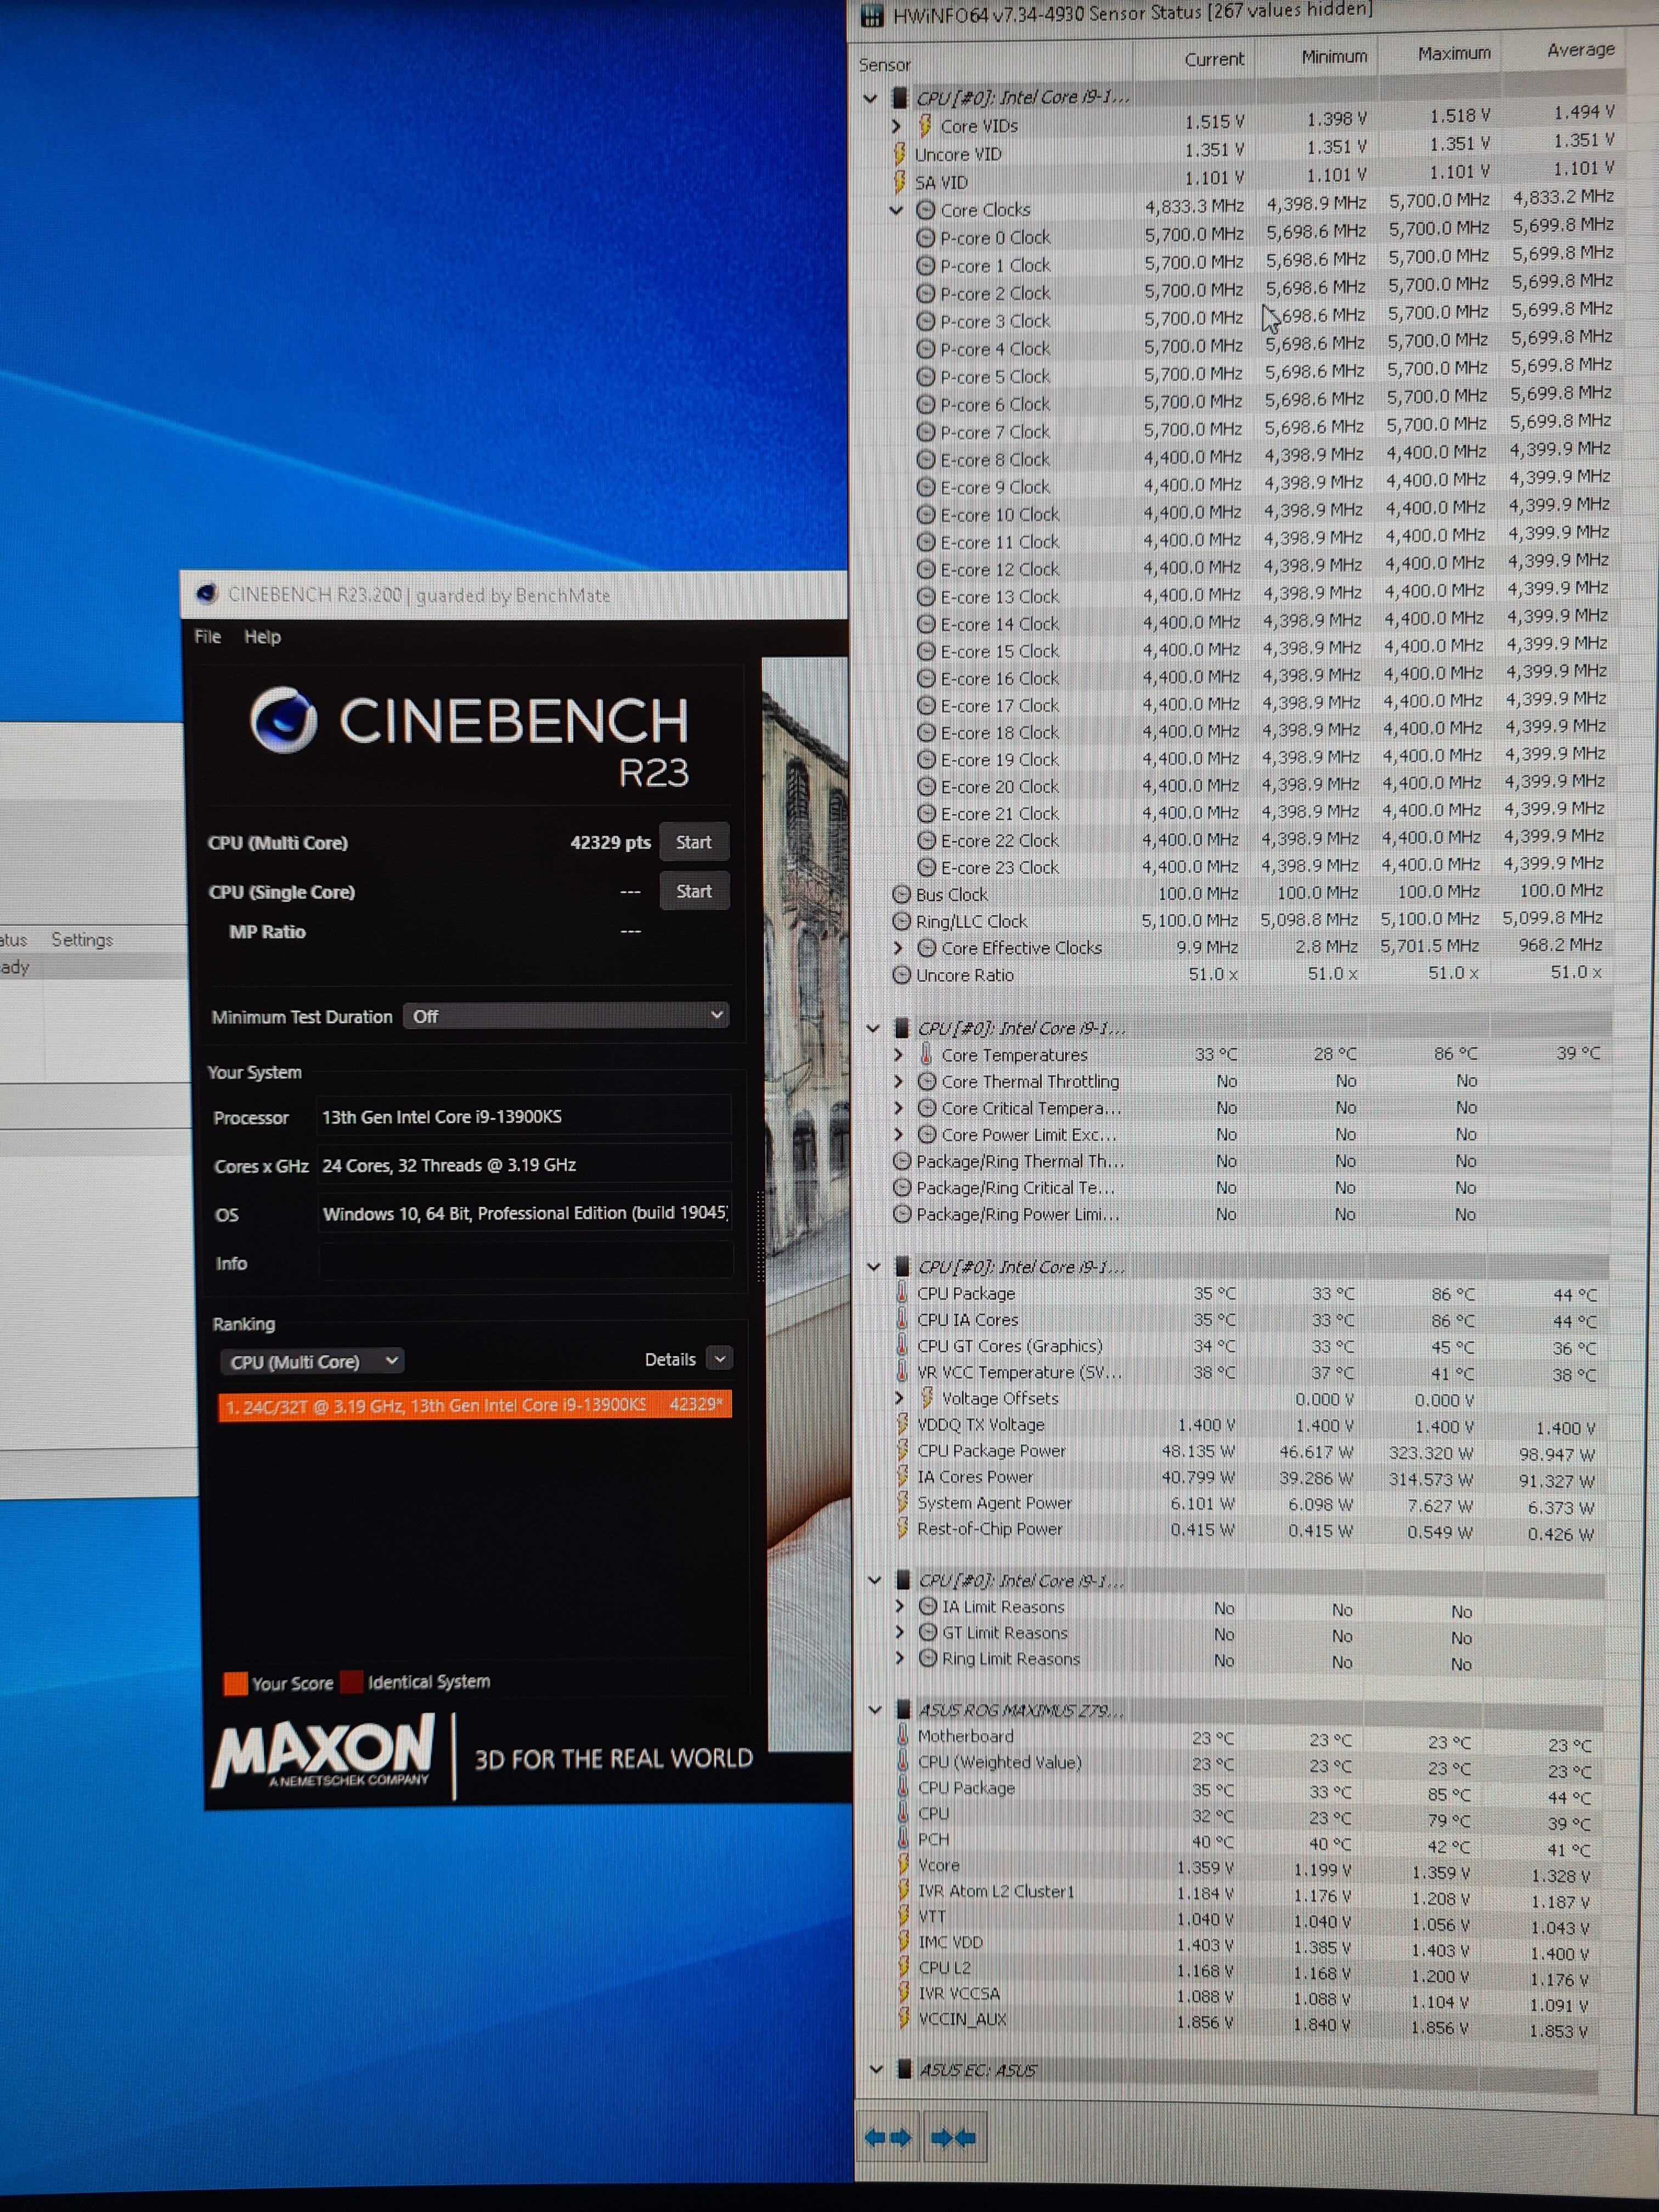Image resolution: width=1659 pixels, height=2212 pixels.
Task: Expand the Core Temperatures row
Action: pos(898,1055)
